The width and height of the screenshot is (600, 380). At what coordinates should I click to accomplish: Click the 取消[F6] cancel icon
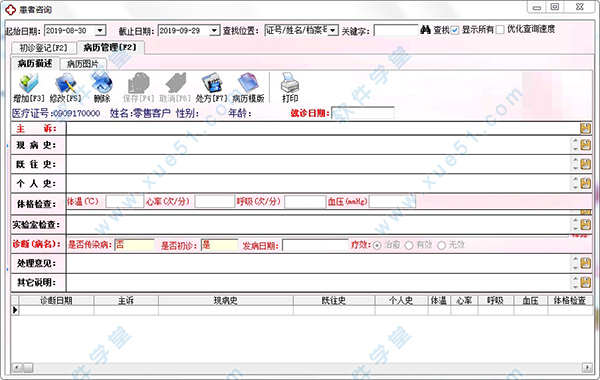(175, 83)
